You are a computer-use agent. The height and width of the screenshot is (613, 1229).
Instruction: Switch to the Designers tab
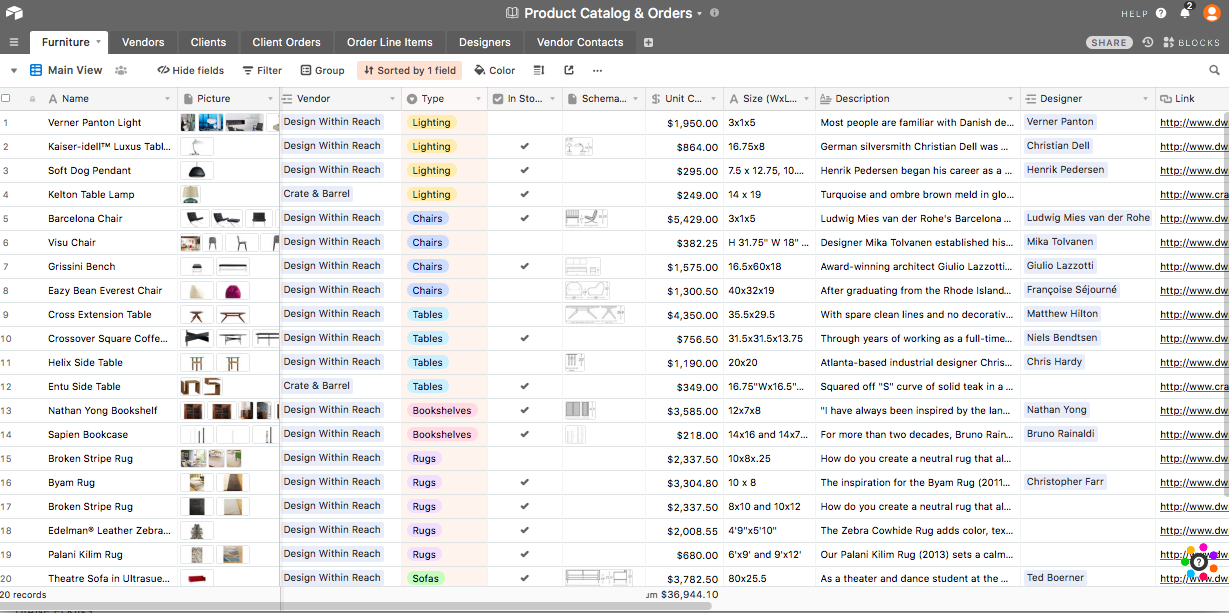pos(484,42)
